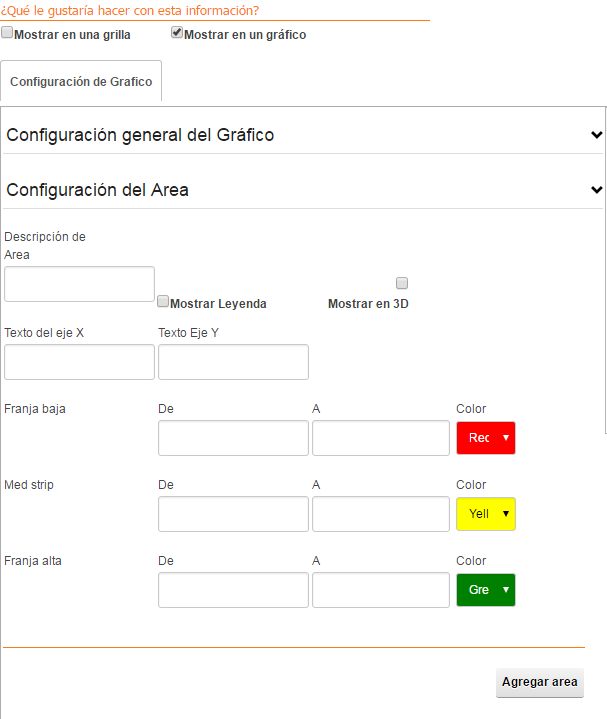
Task: Collapse Configuración del Area chevron
Action: tap(596, 189)
